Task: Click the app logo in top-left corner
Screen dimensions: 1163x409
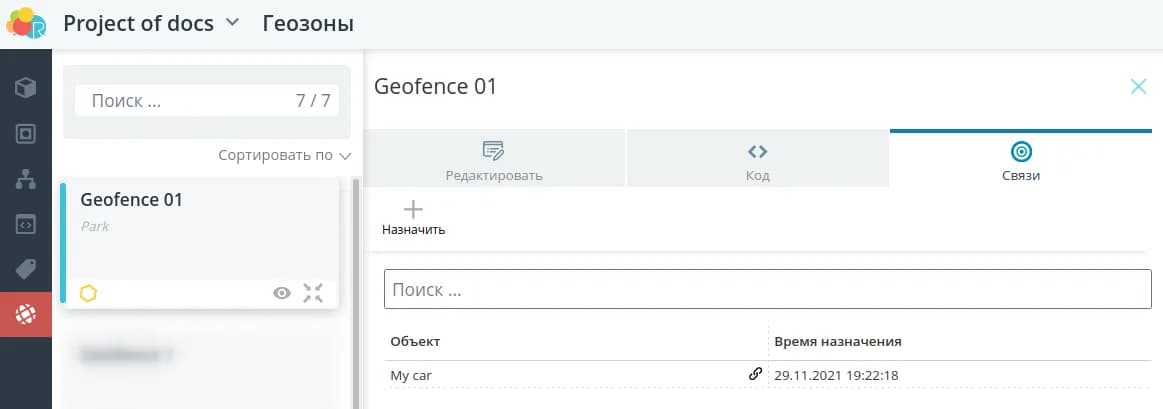Action: point(26,23)
